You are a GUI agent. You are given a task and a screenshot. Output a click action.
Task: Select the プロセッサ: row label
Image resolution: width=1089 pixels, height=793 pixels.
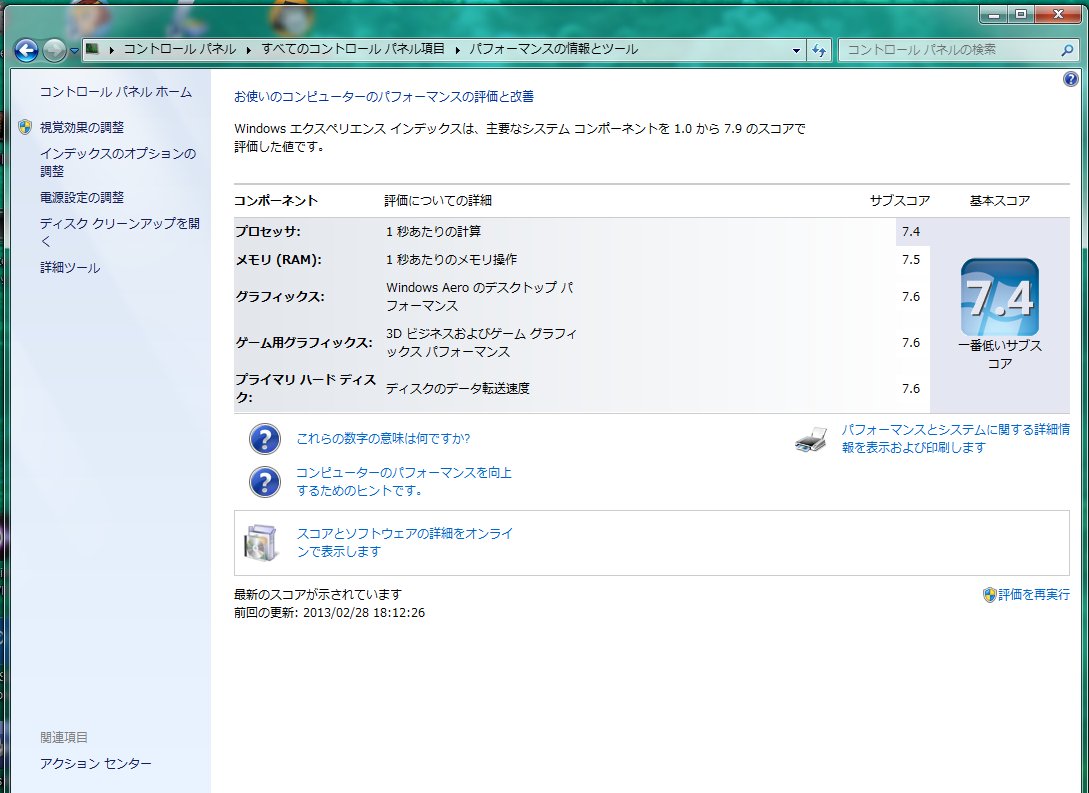(268, 231)
